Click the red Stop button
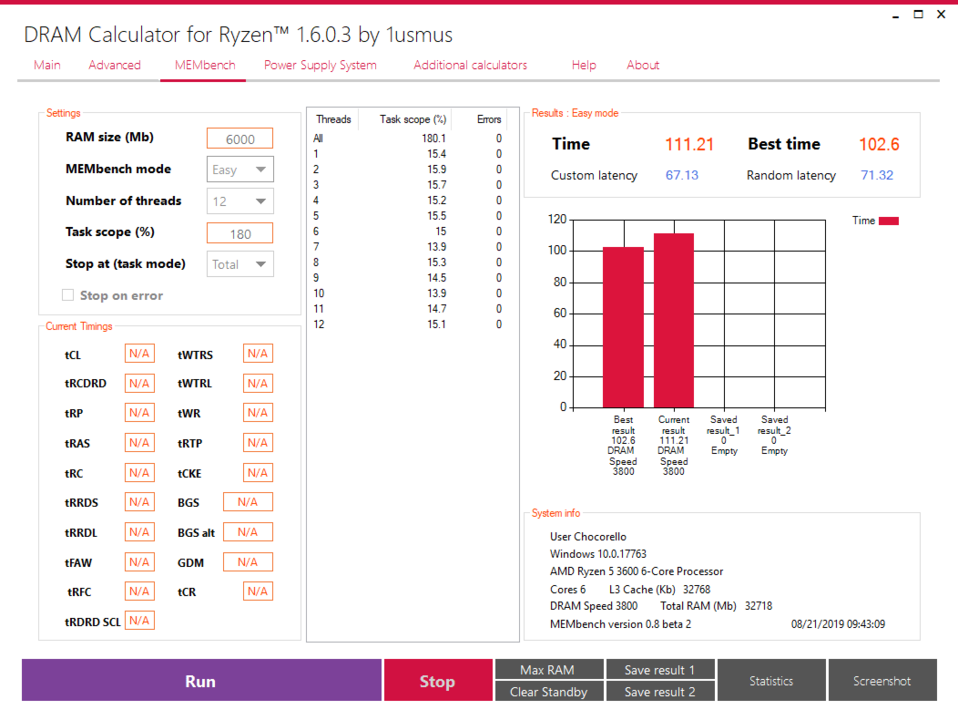Image resolution: width=958 pixels, height=720 pixels. tap(437, 680)
